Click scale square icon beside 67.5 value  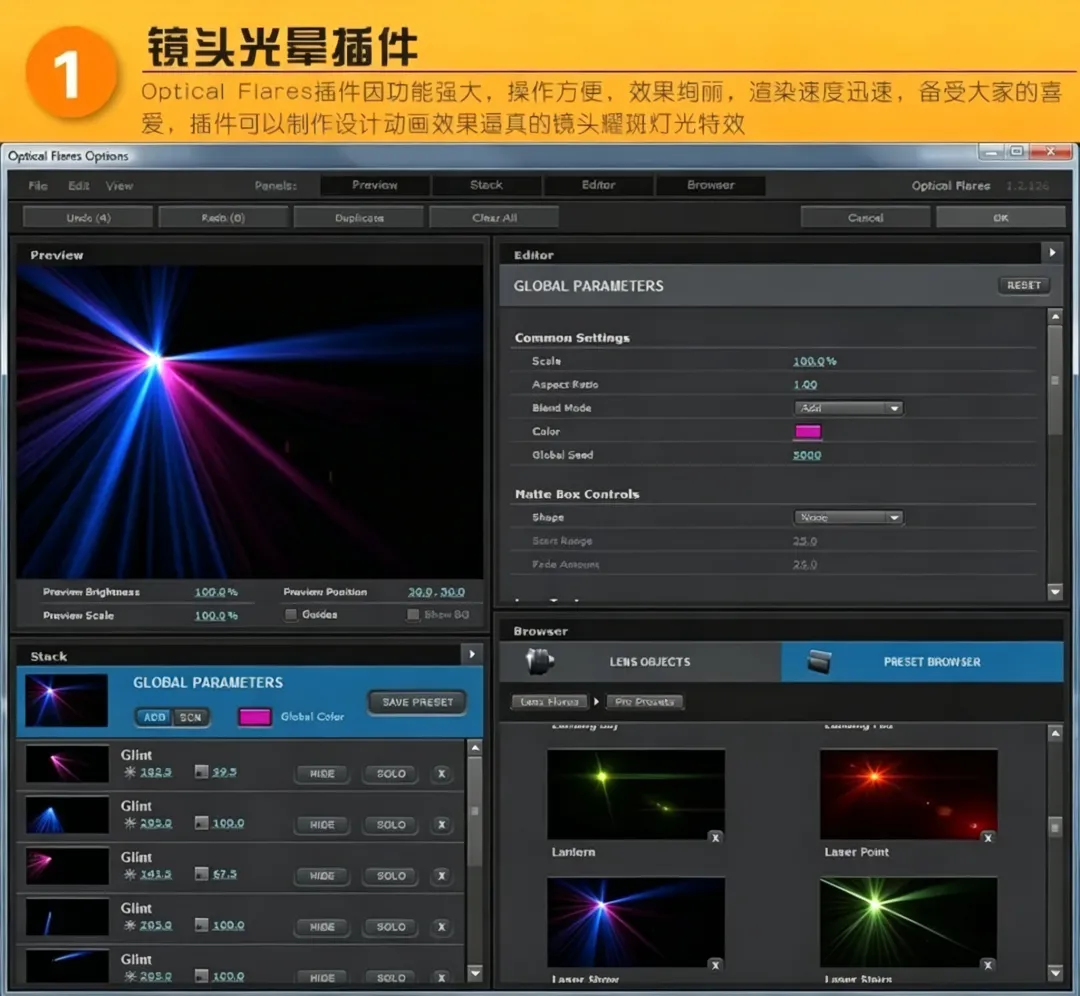201,873
